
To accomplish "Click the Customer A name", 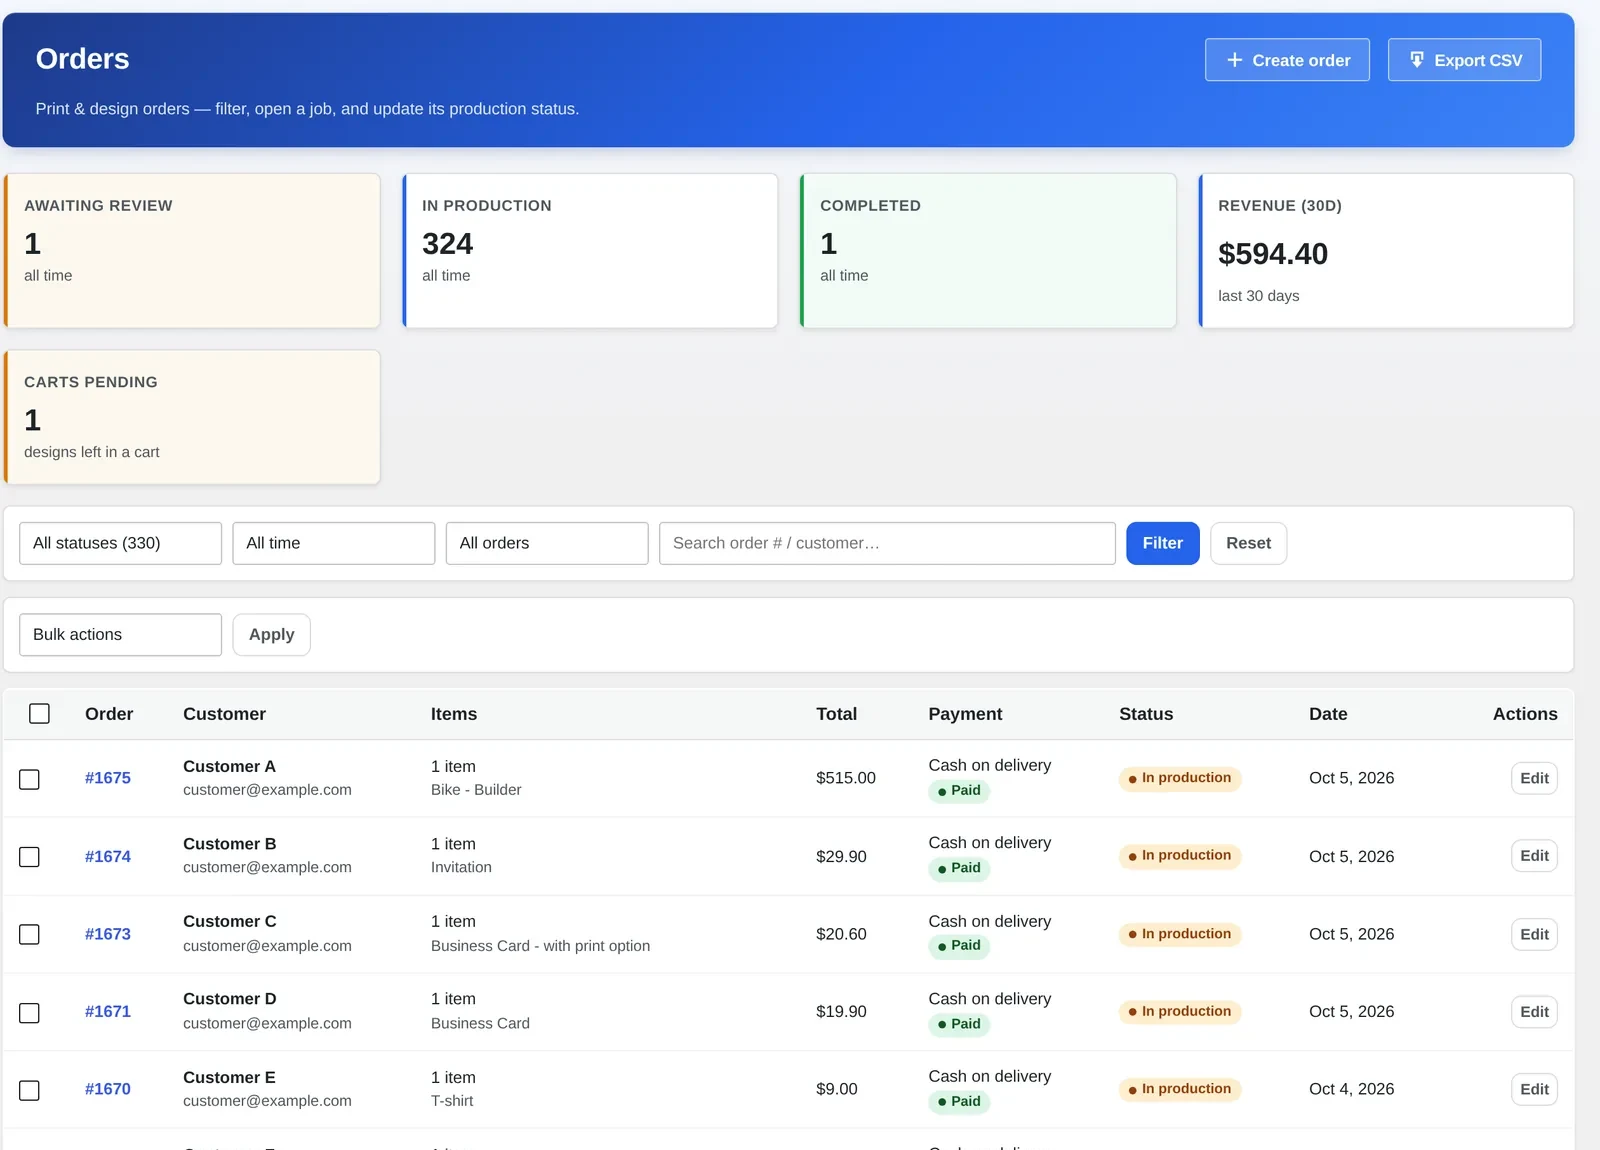I will click(x=229, y=766).
